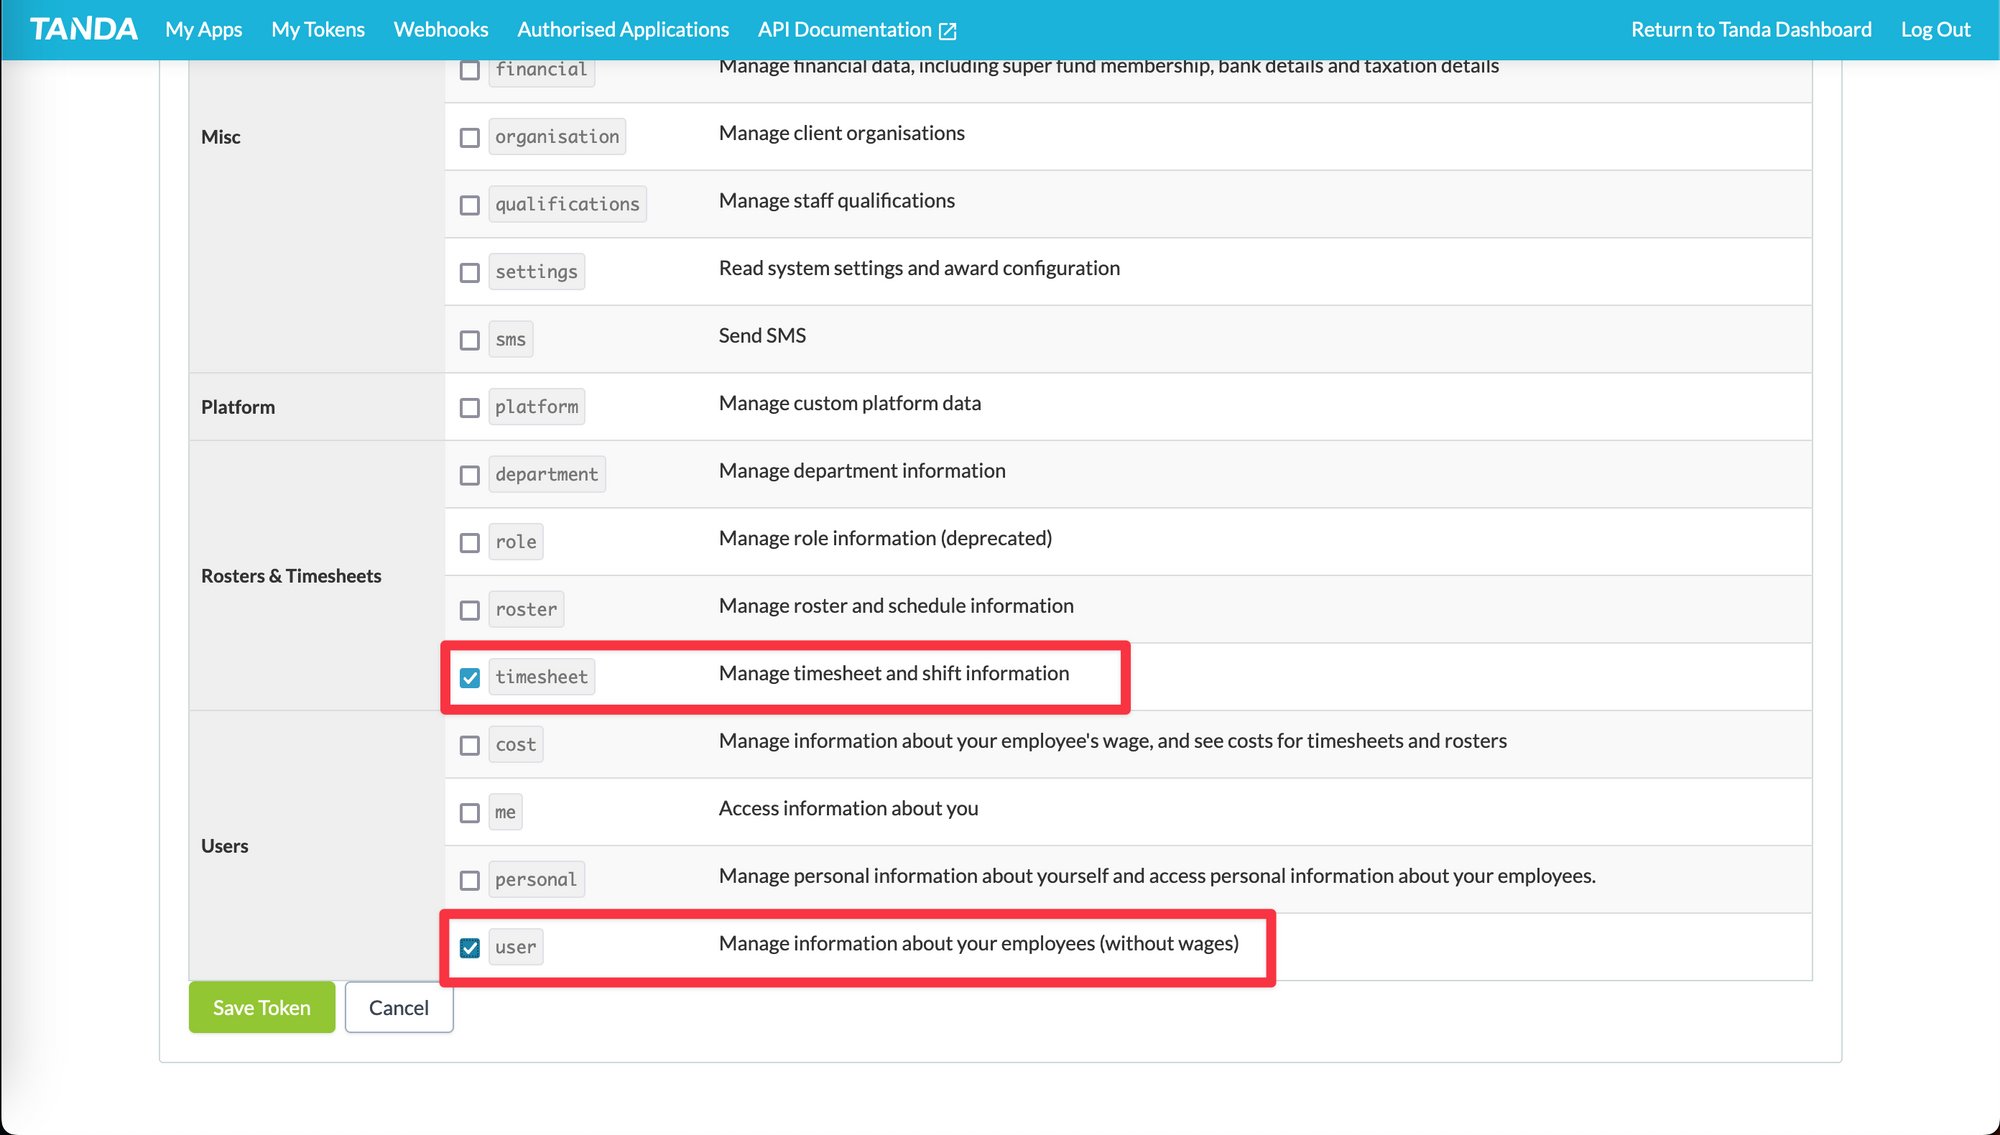Click the TANDA logo

click(84, 29)
